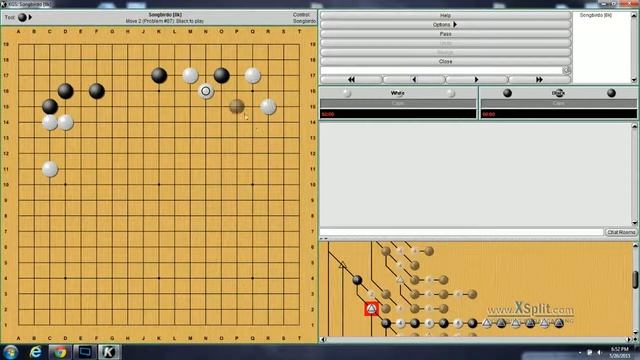The height and width of the screenshot is (360, 640).
Task: Step forward one move
Action: [476, 80]
